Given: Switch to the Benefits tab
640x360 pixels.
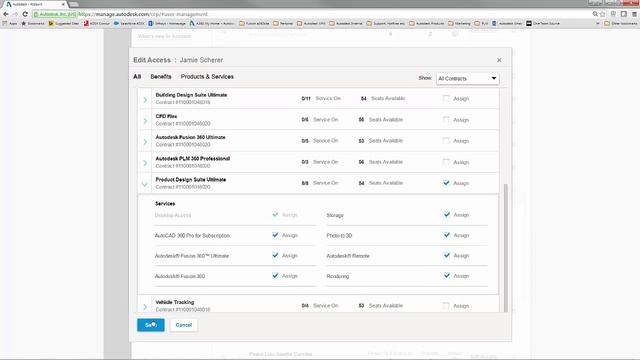Looking at the screenshot, I should (161, 77).
